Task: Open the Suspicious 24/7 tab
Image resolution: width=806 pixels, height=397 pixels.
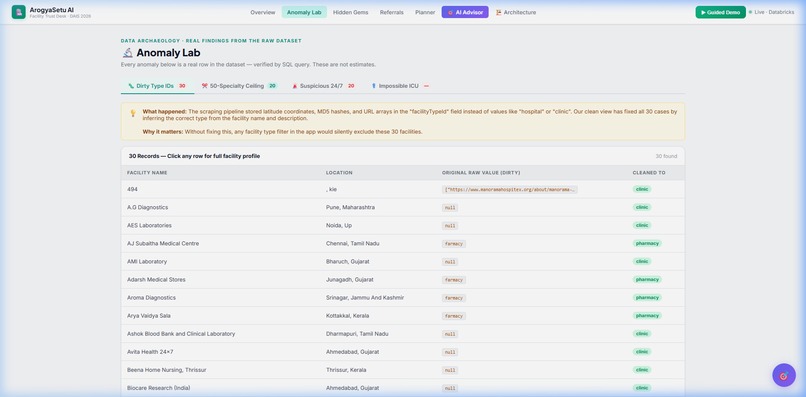Action: pyautogui.click(x=323, y=86)
